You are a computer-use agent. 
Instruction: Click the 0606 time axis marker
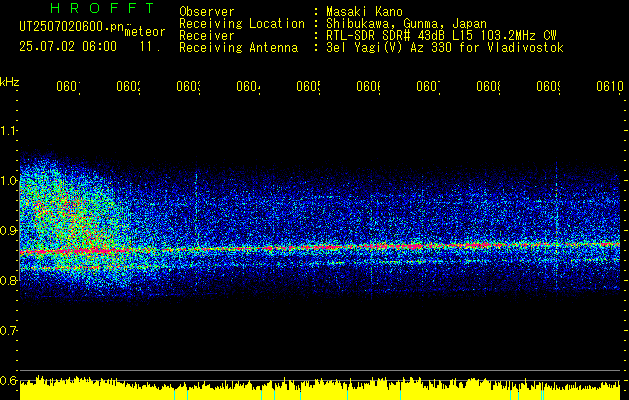coord(369,86)
